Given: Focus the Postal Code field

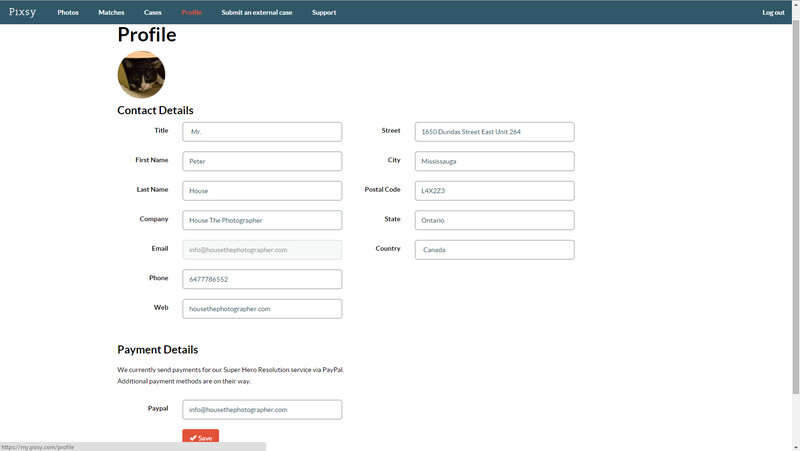Looking at the screenshot, I should tap(494, 191).
